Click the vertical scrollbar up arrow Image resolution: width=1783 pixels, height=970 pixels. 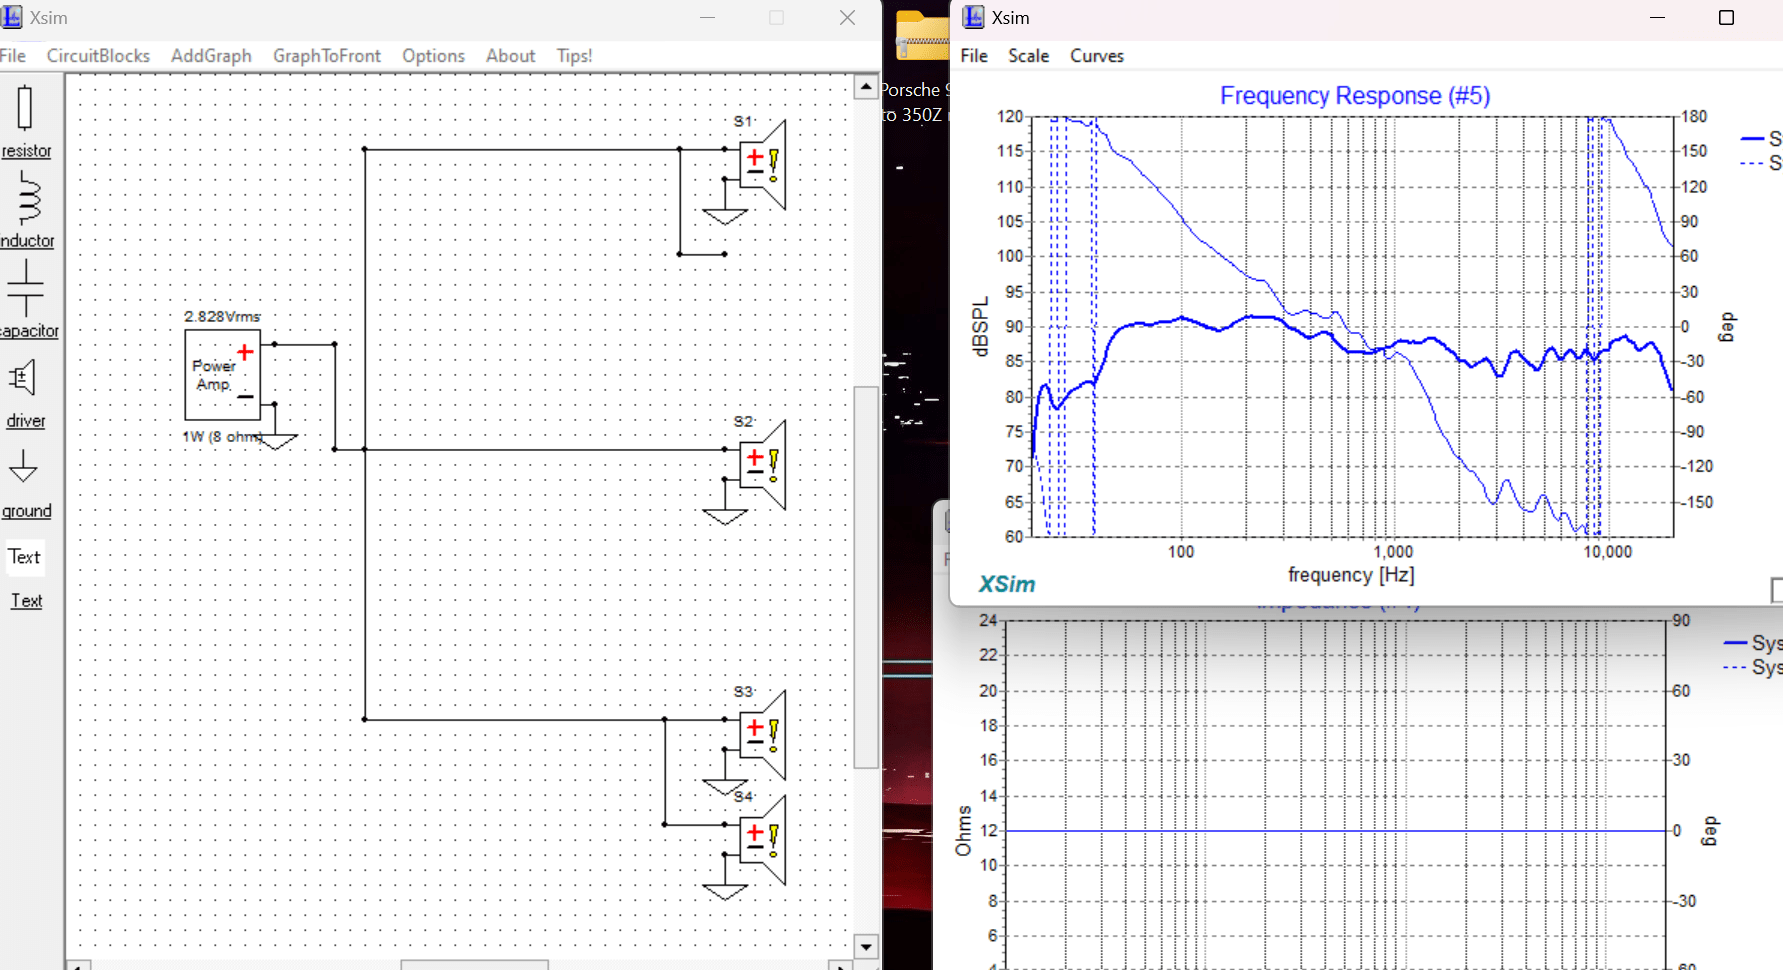[x=866, y=87]
